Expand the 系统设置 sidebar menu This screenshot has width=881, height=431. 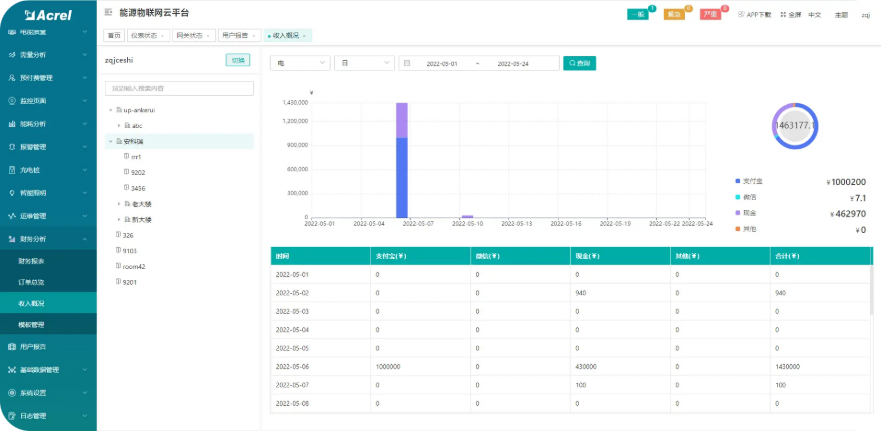click(x=84, y=393)
